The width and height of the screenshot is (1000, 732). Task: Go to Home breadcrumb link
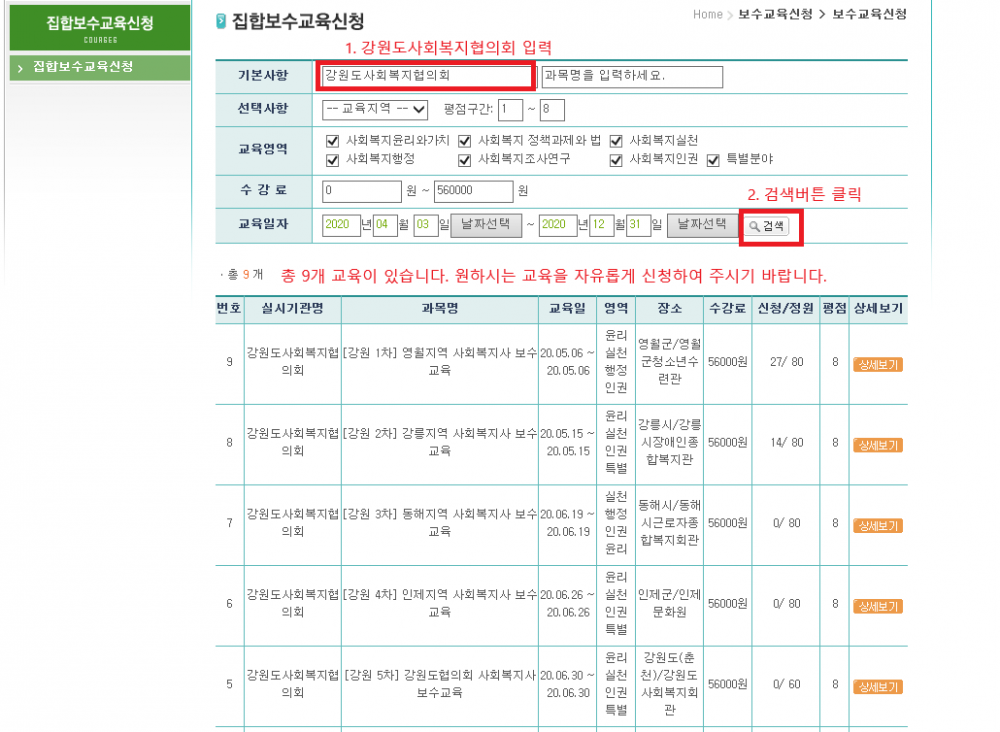tap(708, 14)
